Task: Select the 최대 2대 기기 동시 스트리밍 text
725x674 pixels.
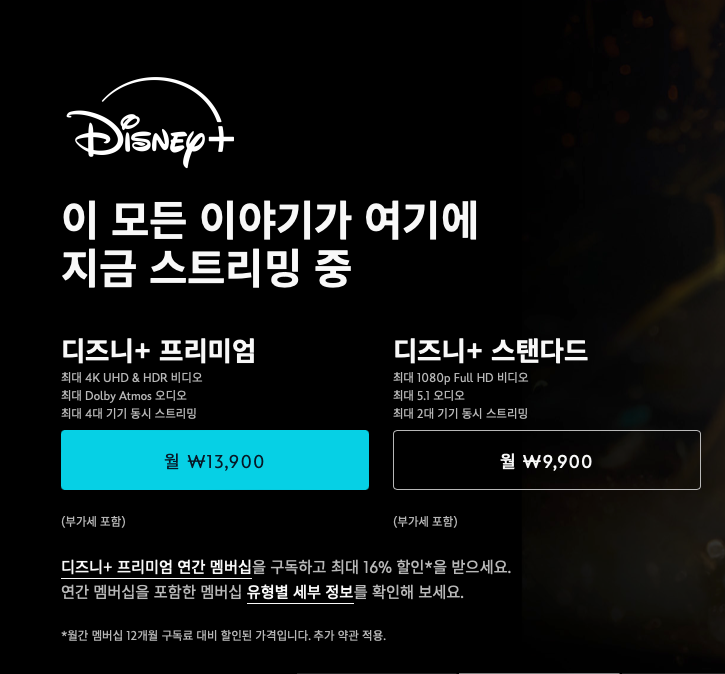Action: pos(461,413)
